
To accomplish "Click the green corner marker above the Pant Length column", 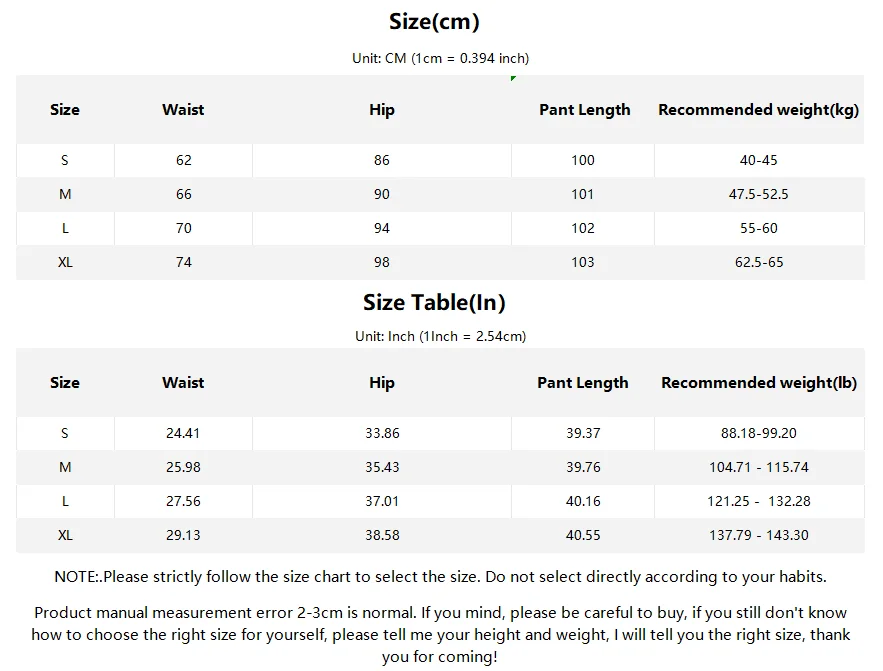I will click(513, 78).
